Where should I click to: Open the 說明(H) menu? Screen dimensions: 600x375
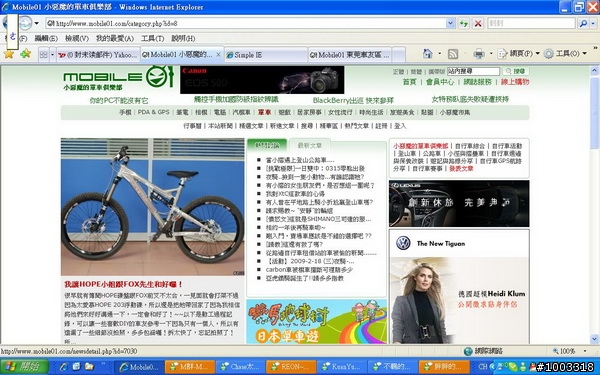tap(183, 39)
